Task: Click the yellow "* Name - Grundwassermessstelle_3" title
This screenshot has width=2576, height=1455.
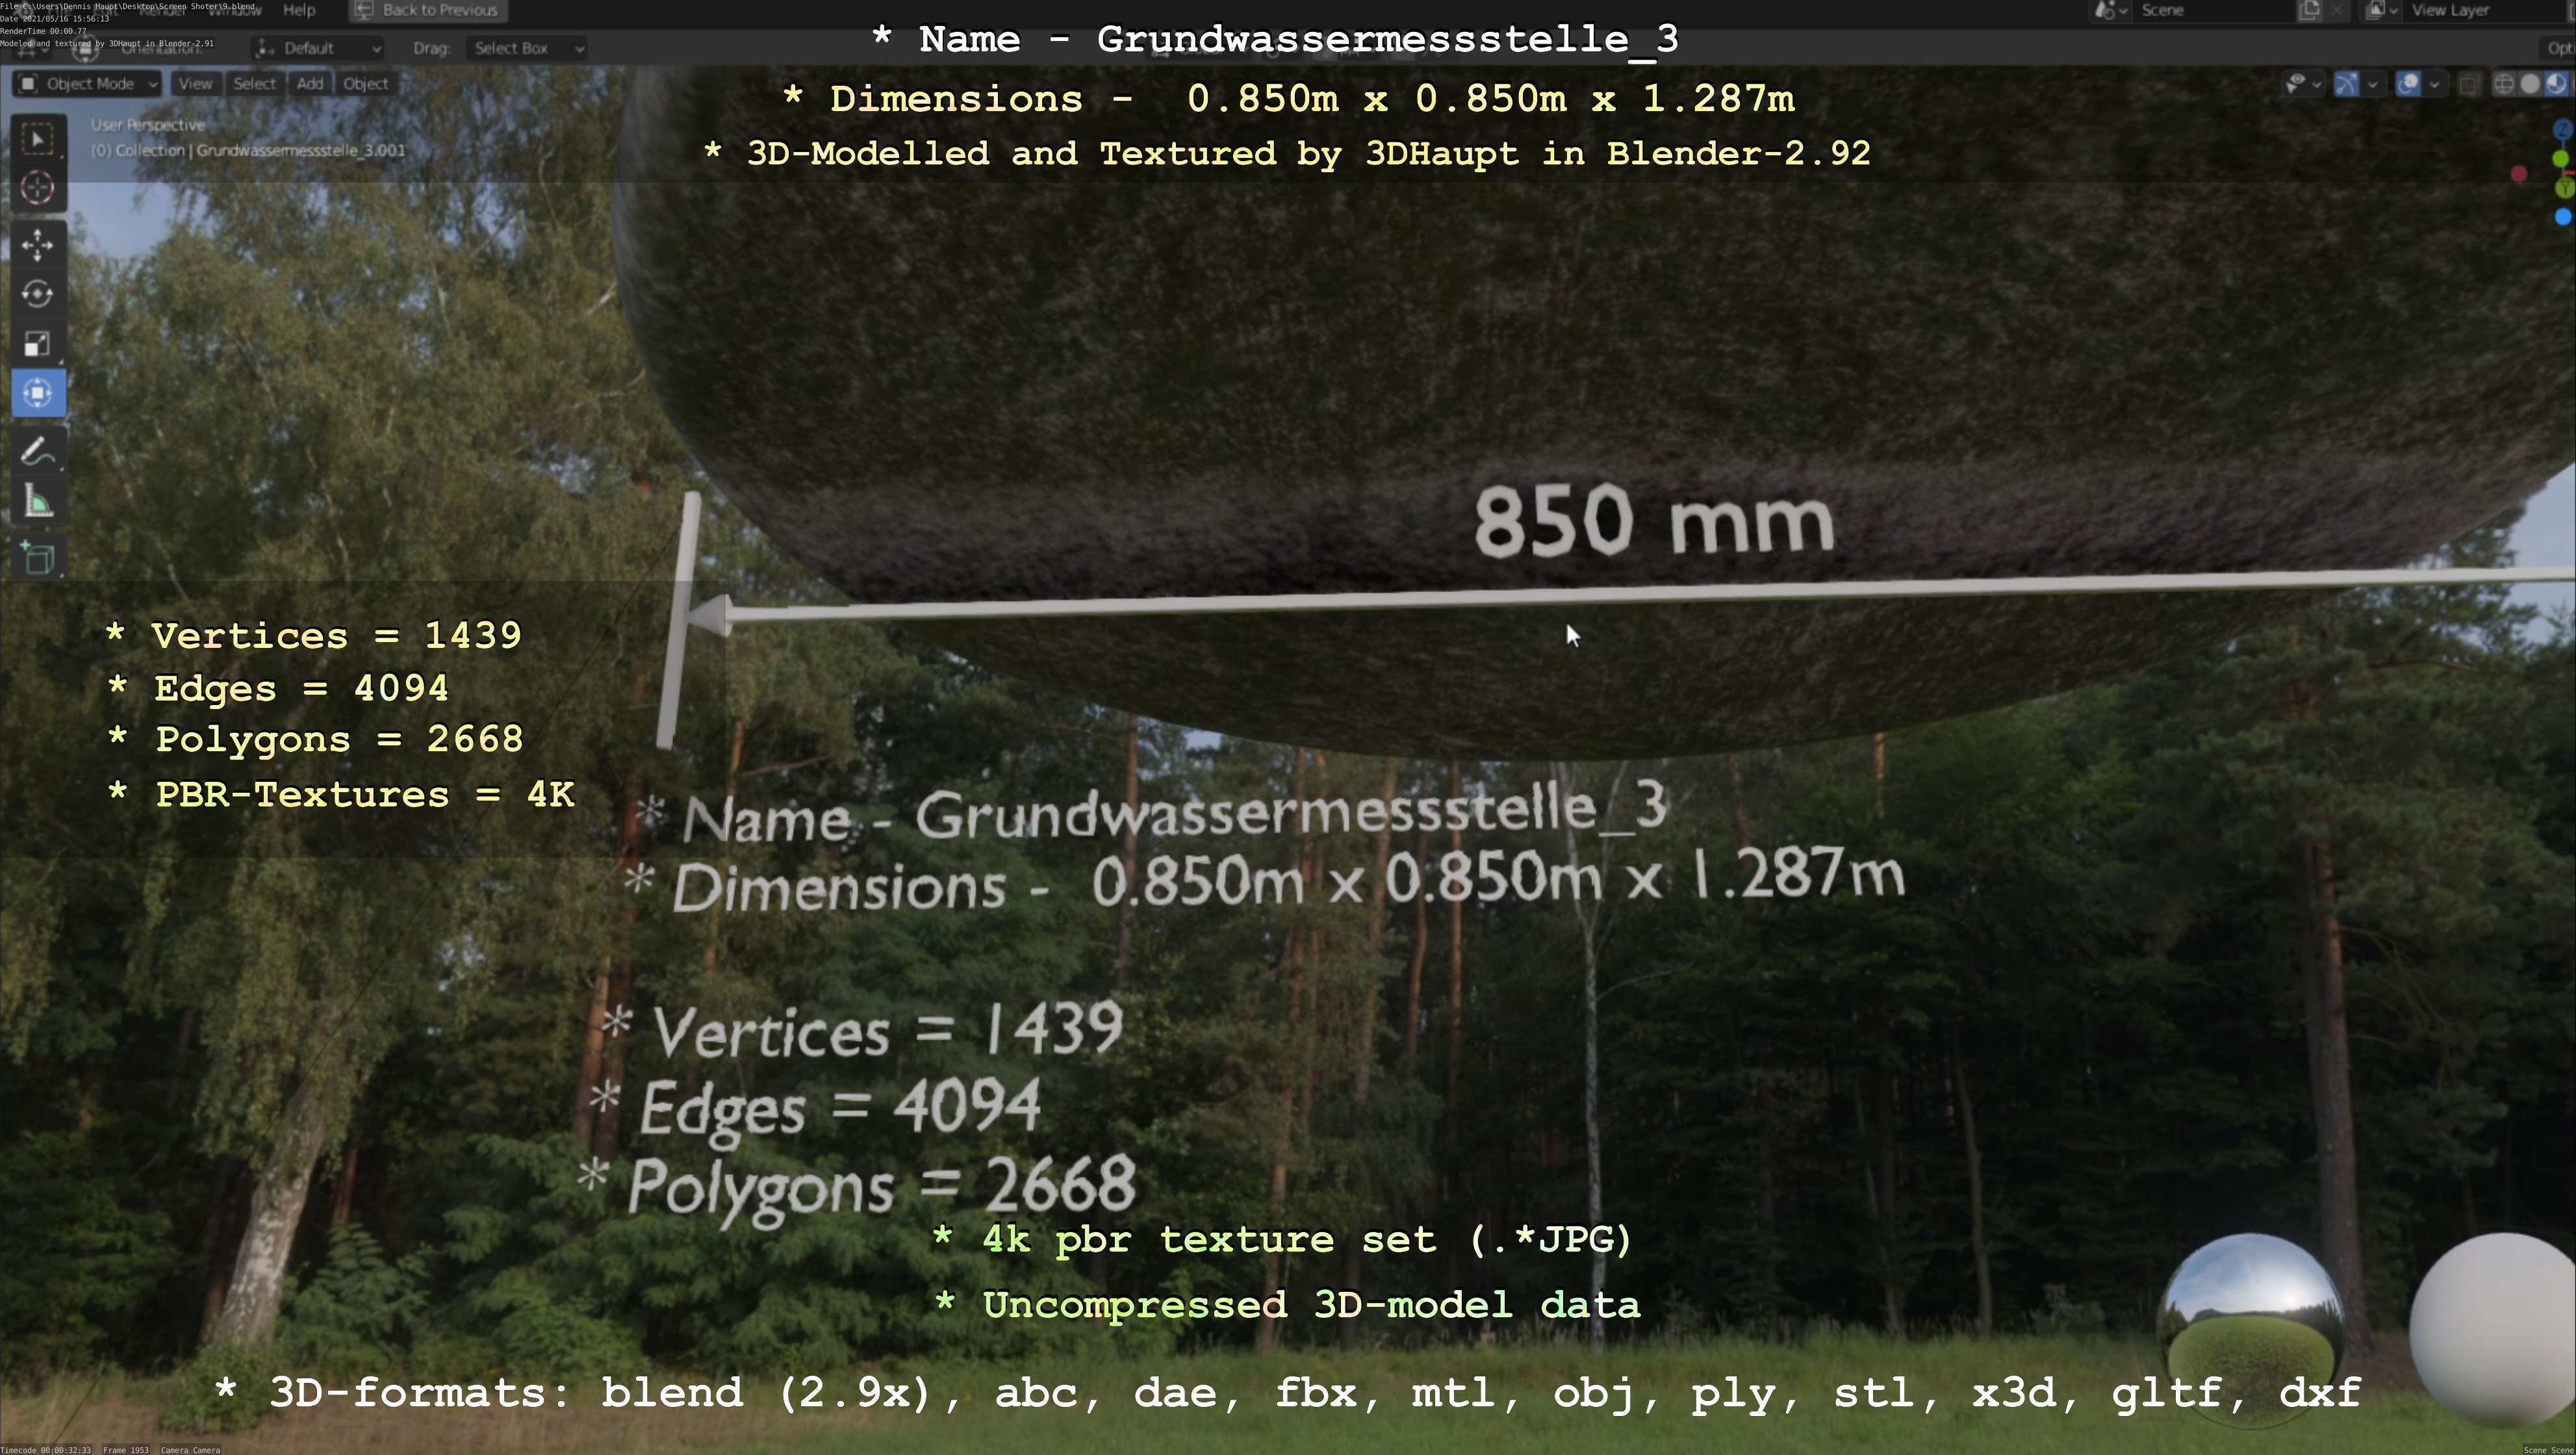Action: coord(1275,39)
